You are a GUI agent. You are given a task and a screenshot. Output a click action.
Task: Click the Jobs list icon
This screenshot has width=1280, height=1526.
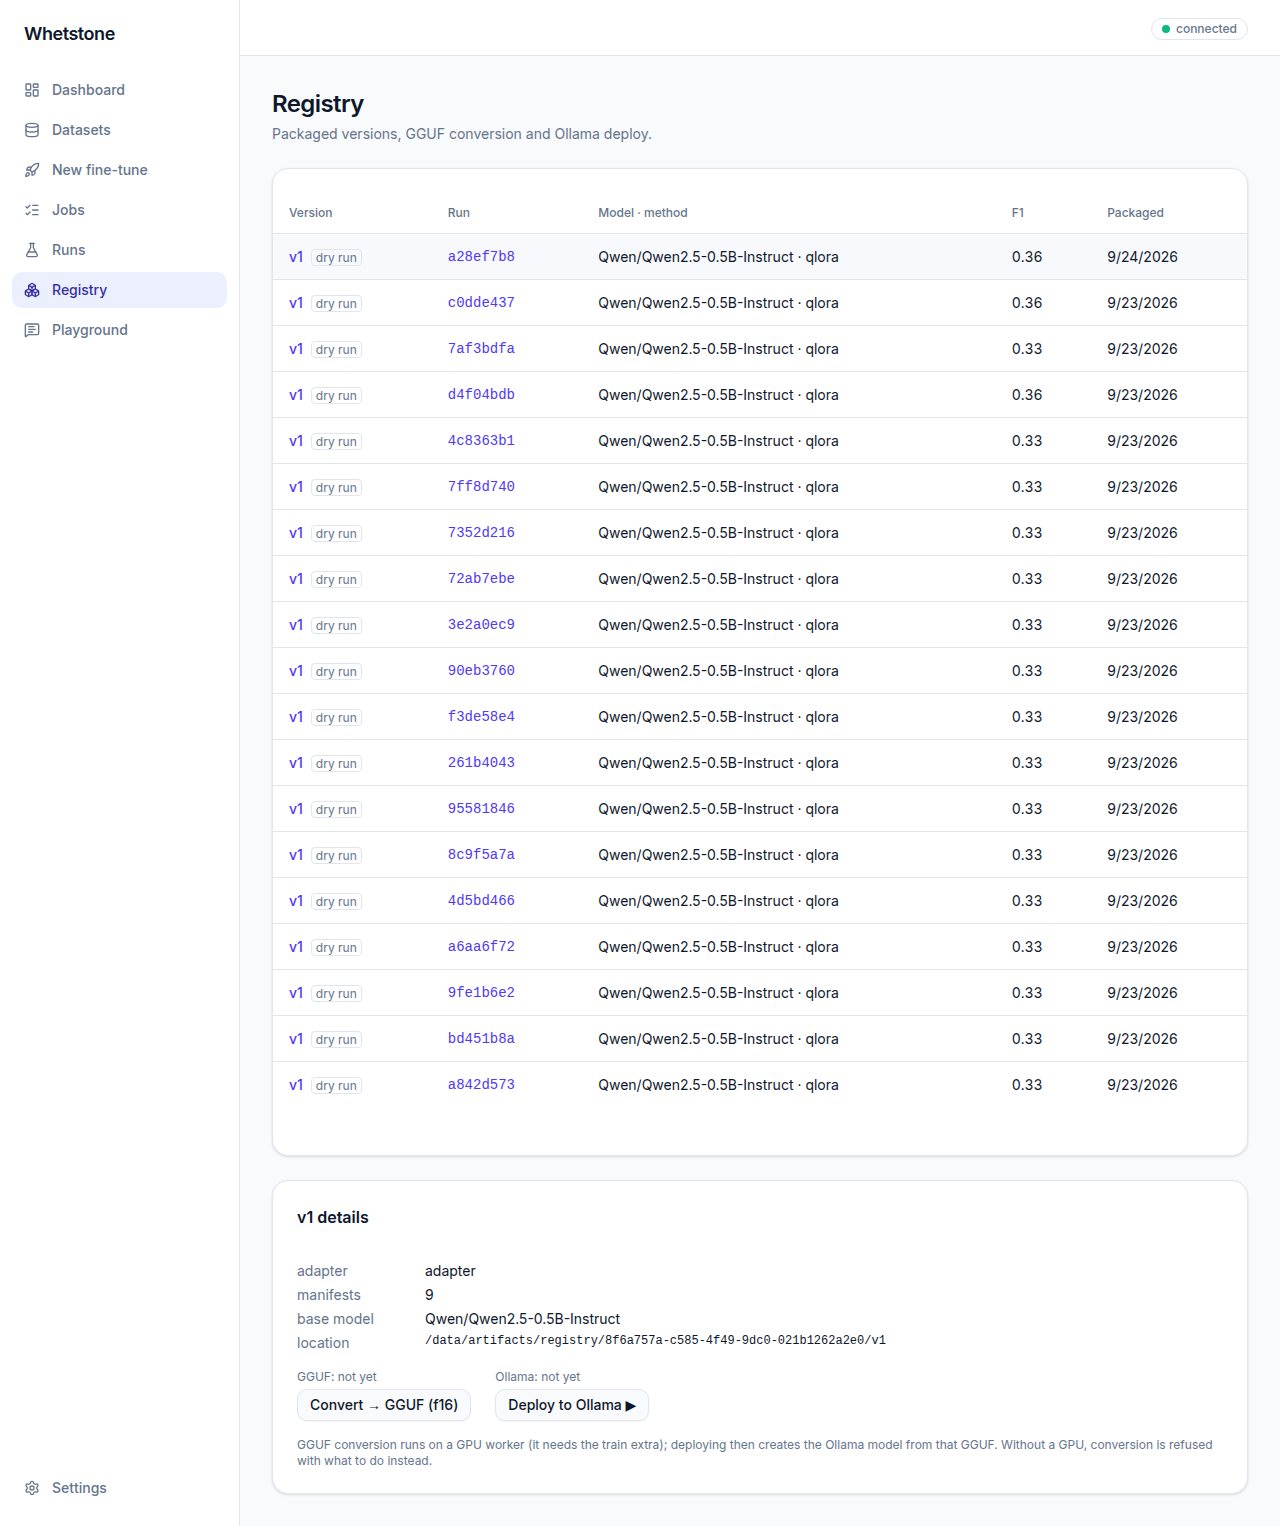[32, 210]
